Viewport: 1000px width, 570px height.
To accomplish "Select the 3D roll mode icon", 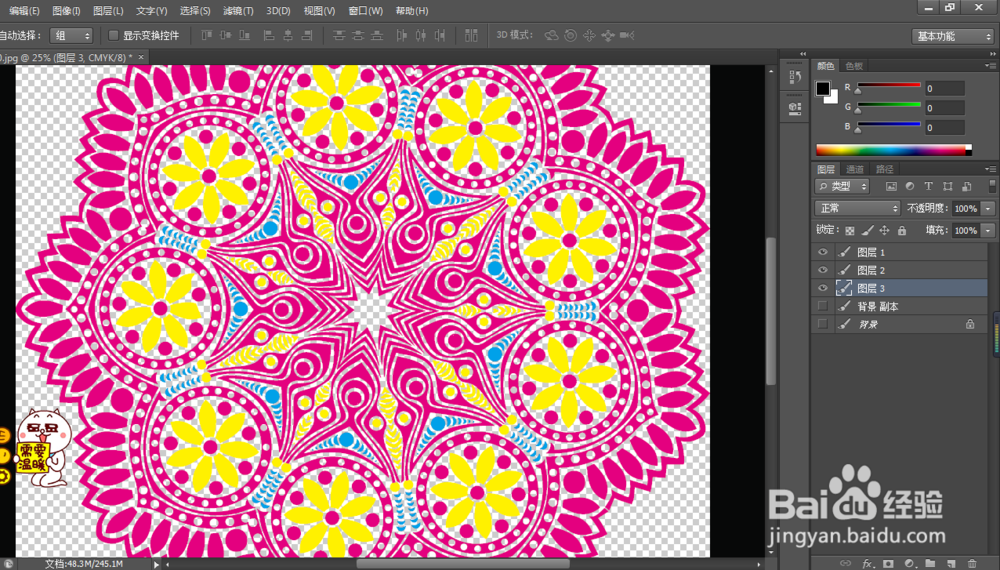I will (571, 36).
